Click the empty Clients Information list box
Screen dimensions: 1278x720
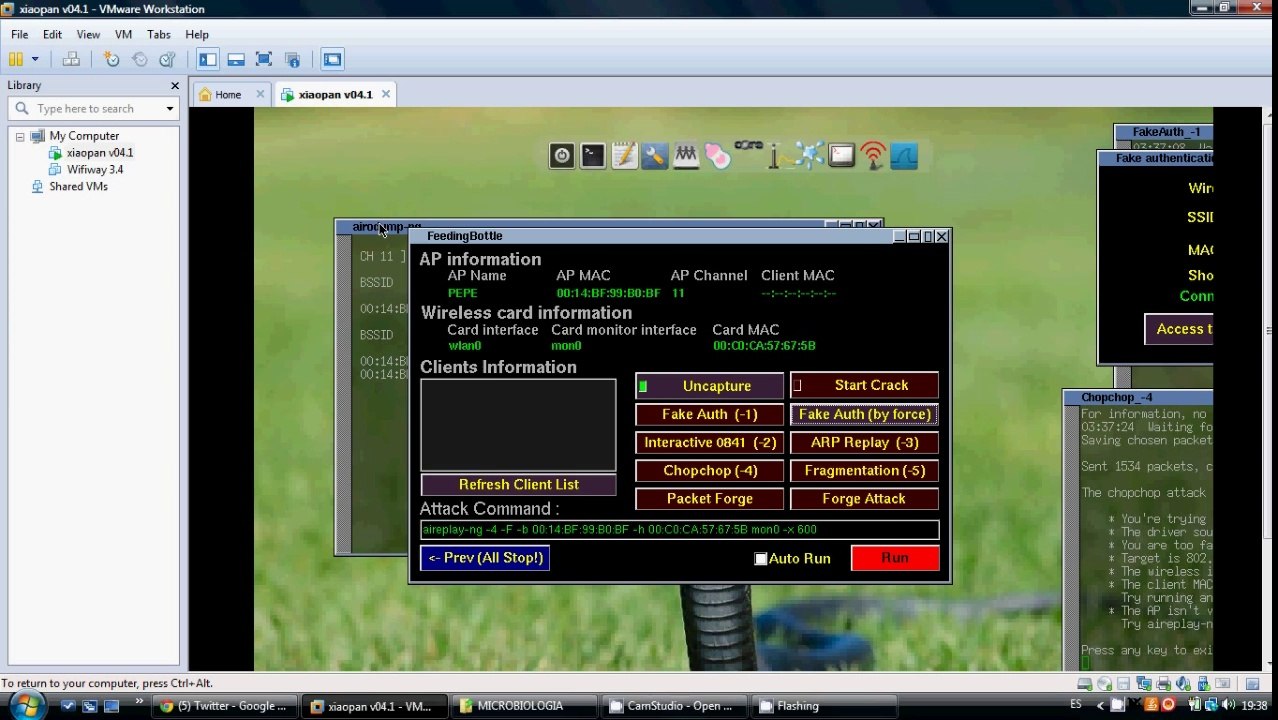point(518,425)
